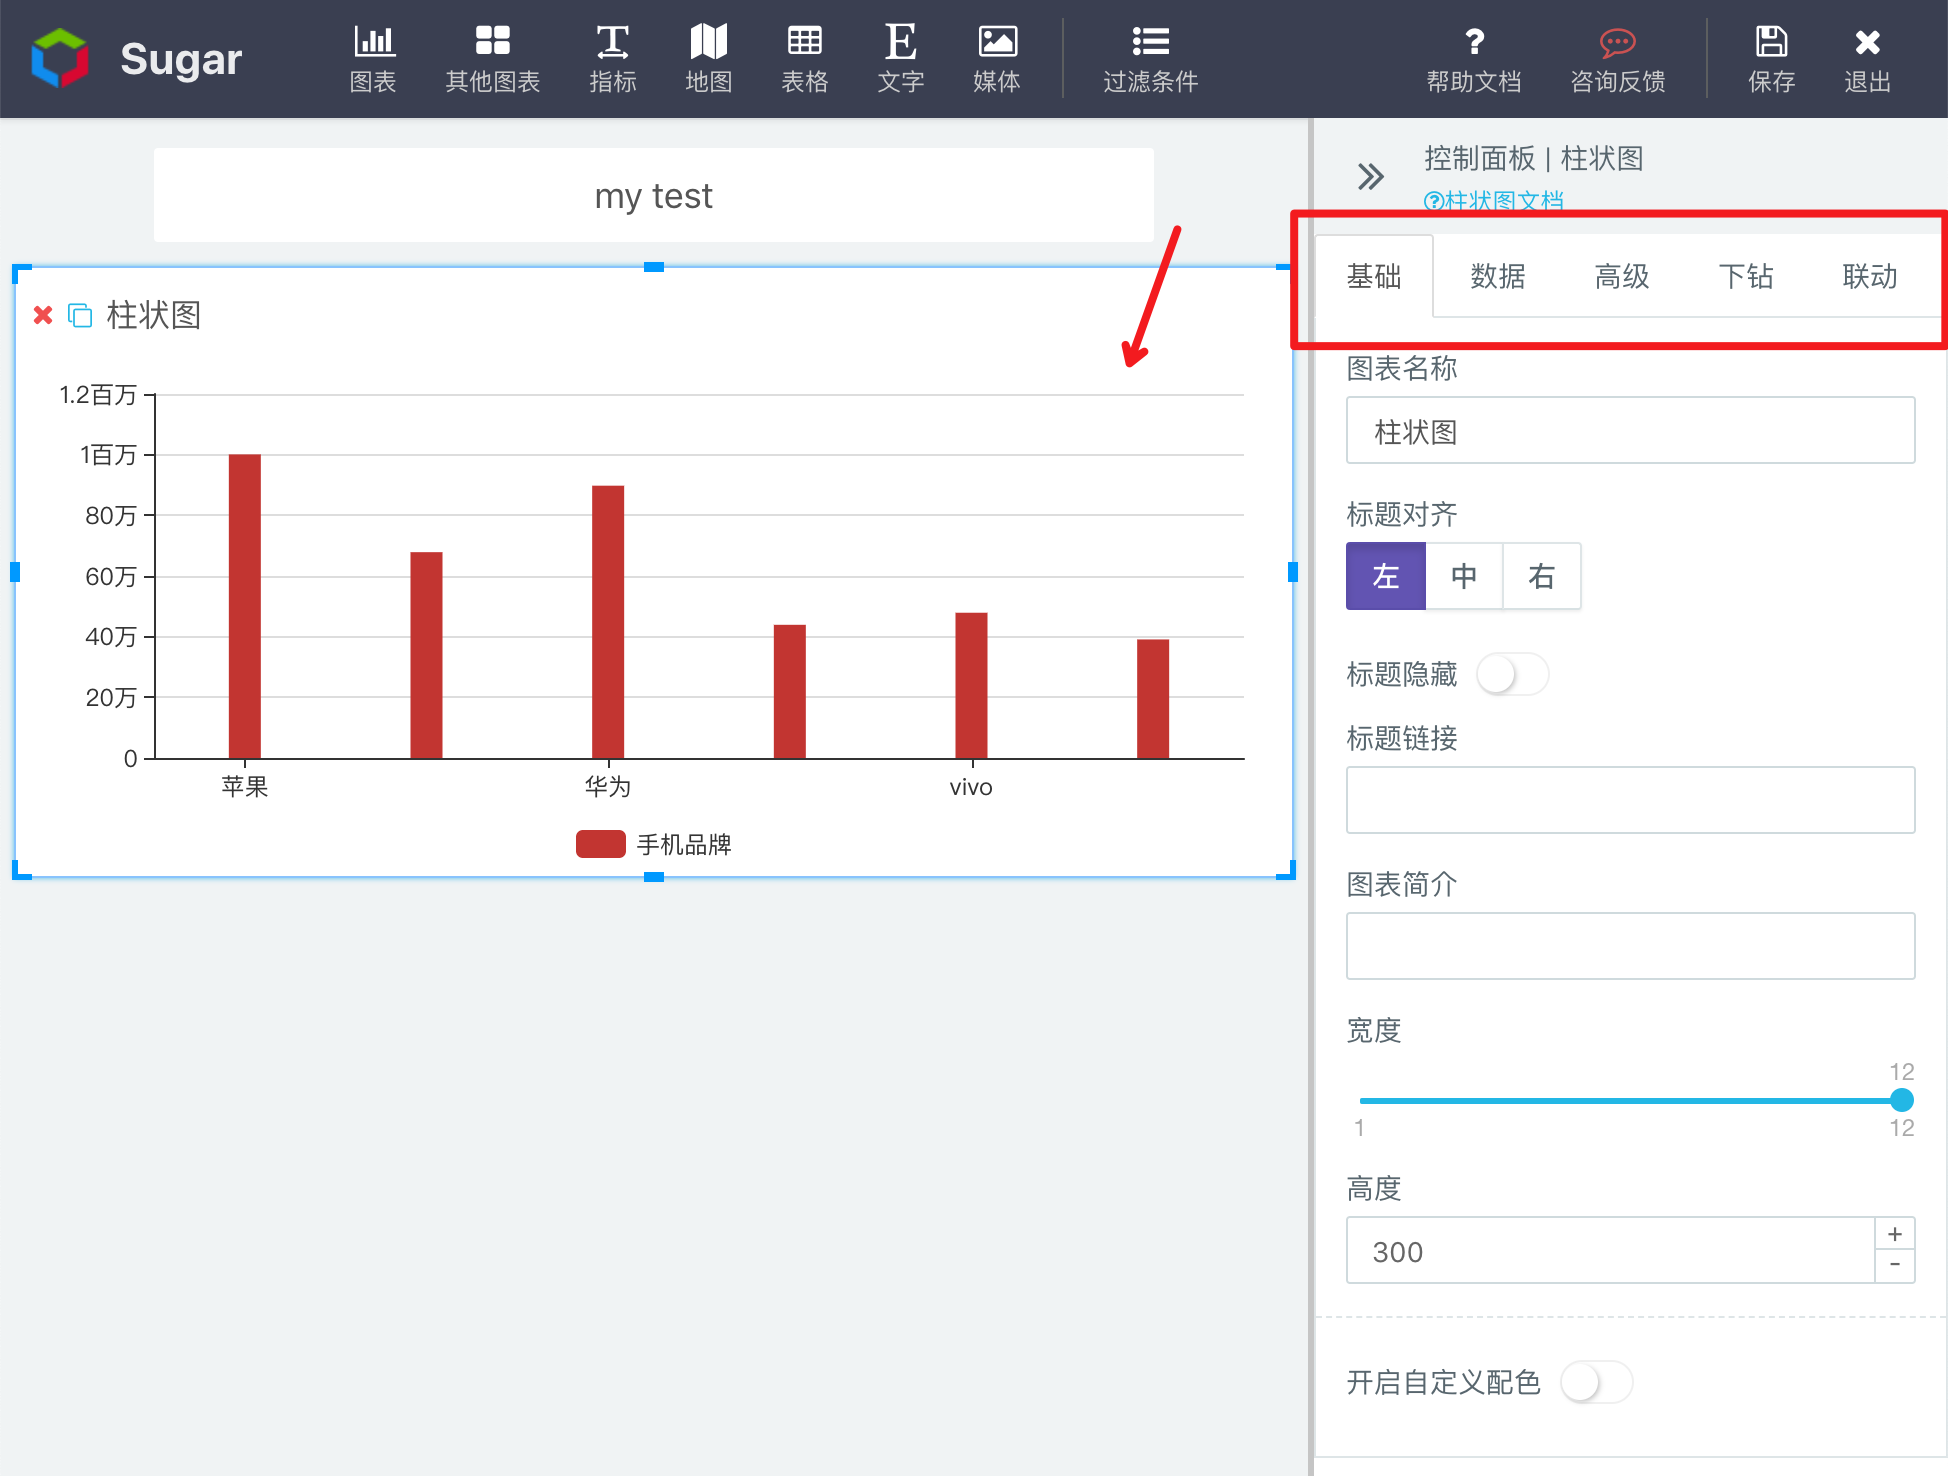This screenshot has width=1948, height=1476.
Task: Switch to the 联动 tab
Action: click(1870, 276)
